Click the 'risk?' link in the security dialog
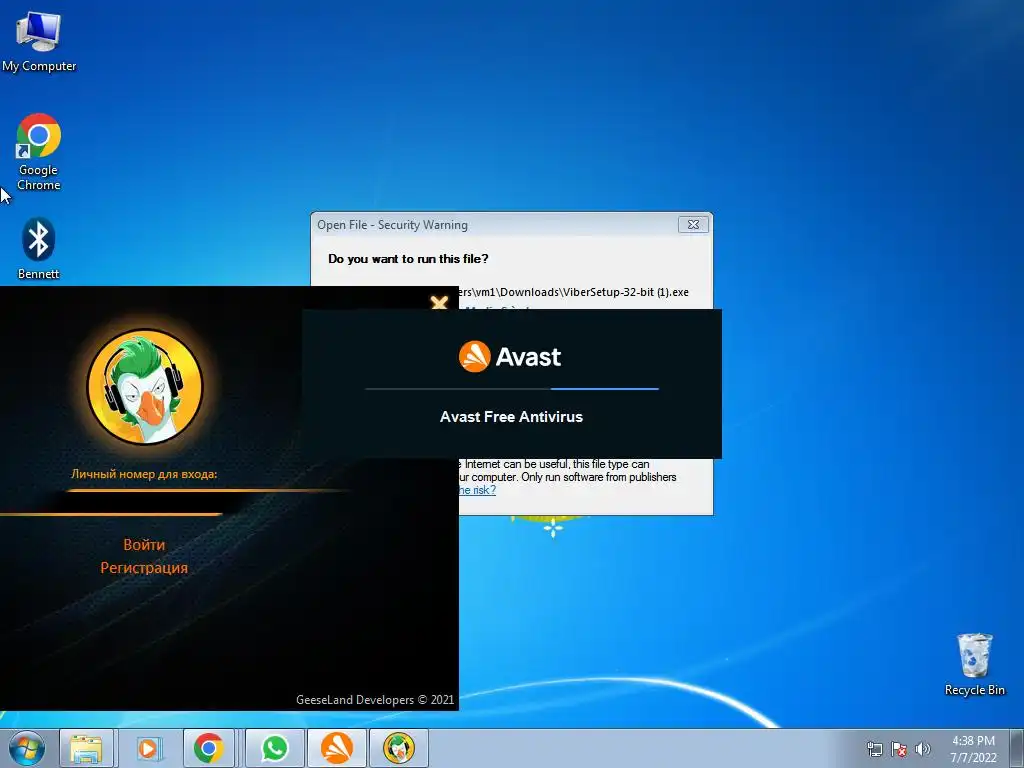1024x768 pixels. 477,490
